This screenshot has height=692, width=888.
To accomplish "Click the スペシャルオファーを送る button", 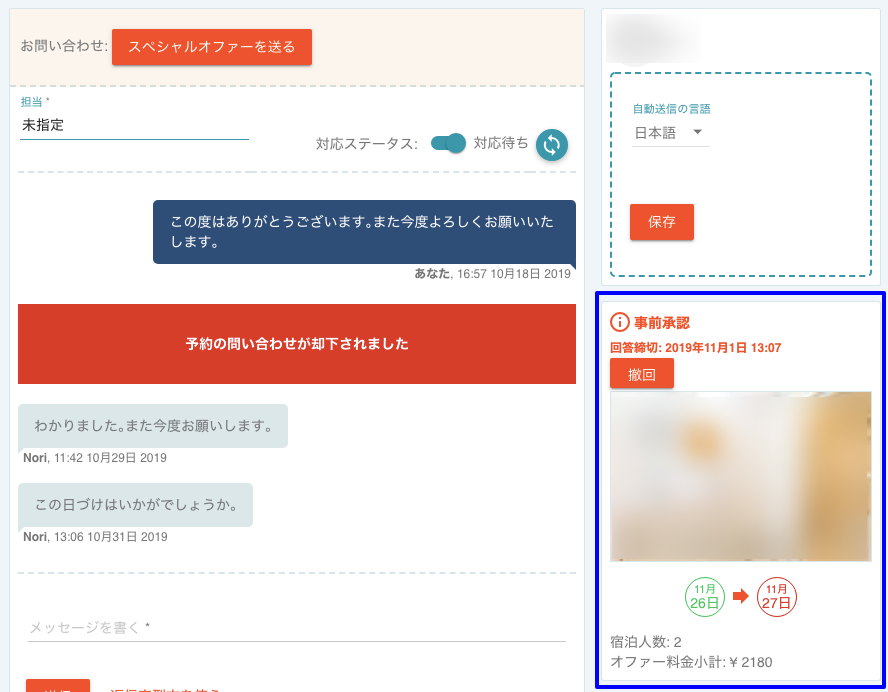I will coord(212,47).
